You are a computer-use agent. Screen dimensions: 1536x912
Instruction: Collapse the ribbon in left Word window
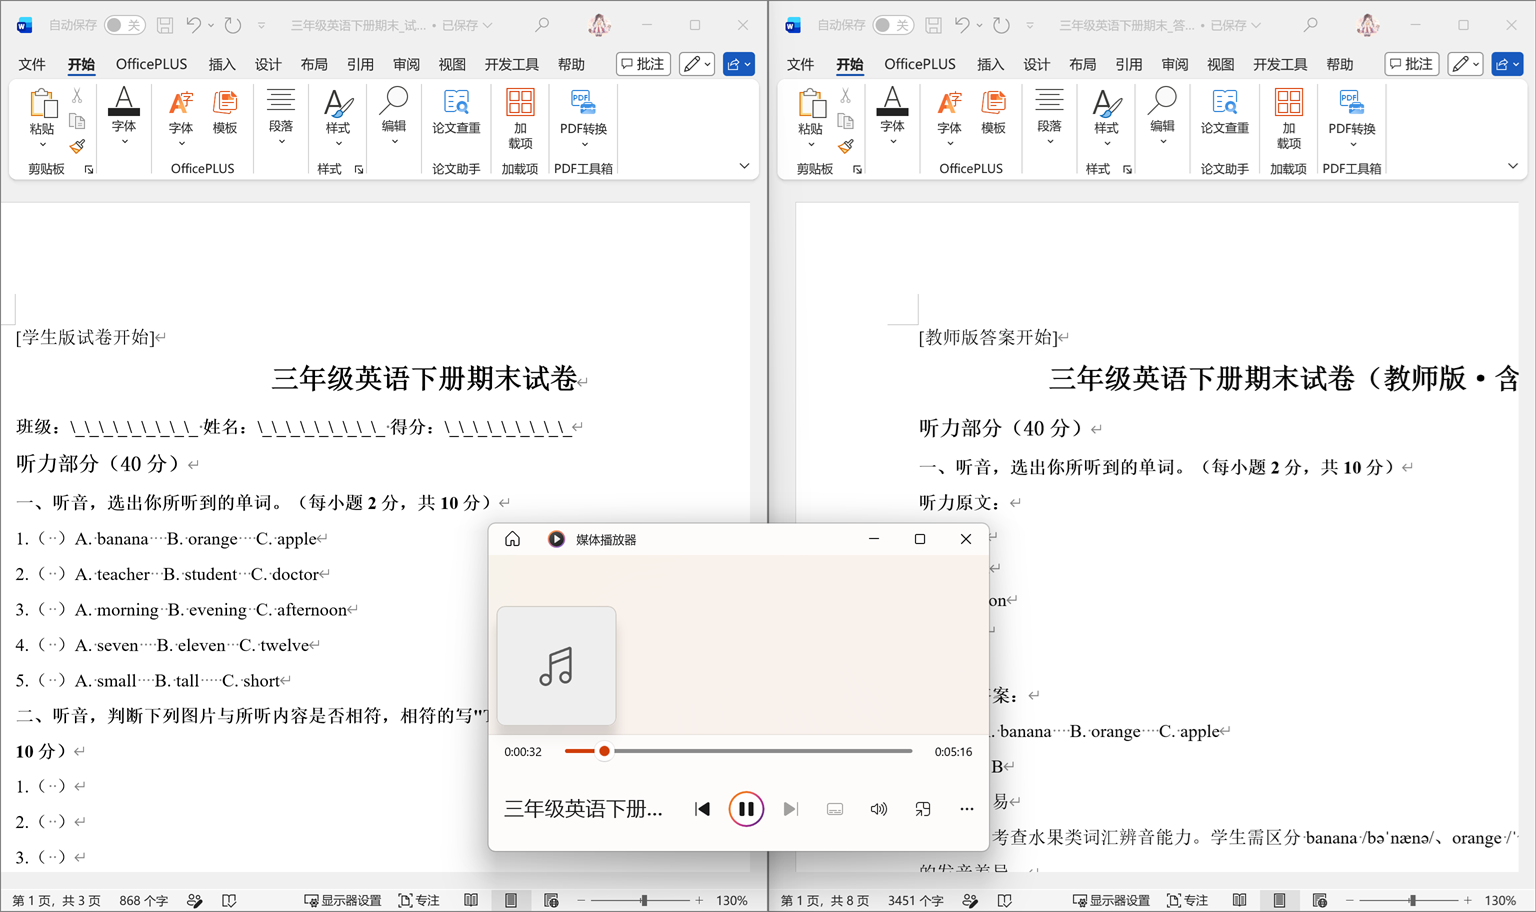744,166
